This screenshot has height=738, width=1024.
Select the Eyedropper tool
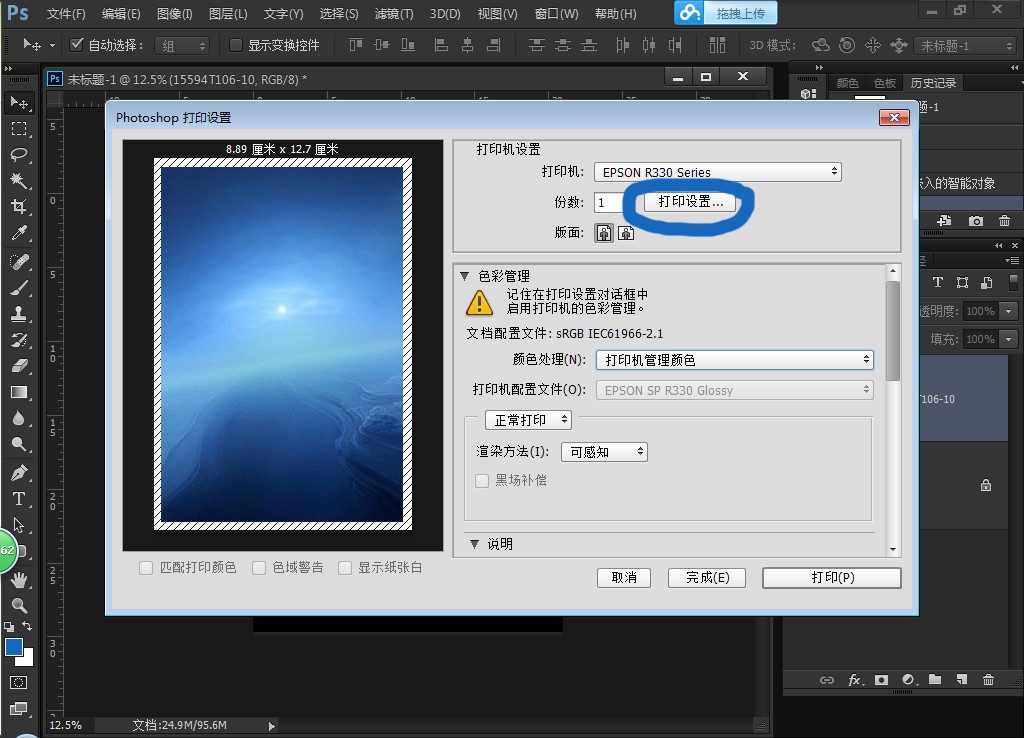pos(19,233)
